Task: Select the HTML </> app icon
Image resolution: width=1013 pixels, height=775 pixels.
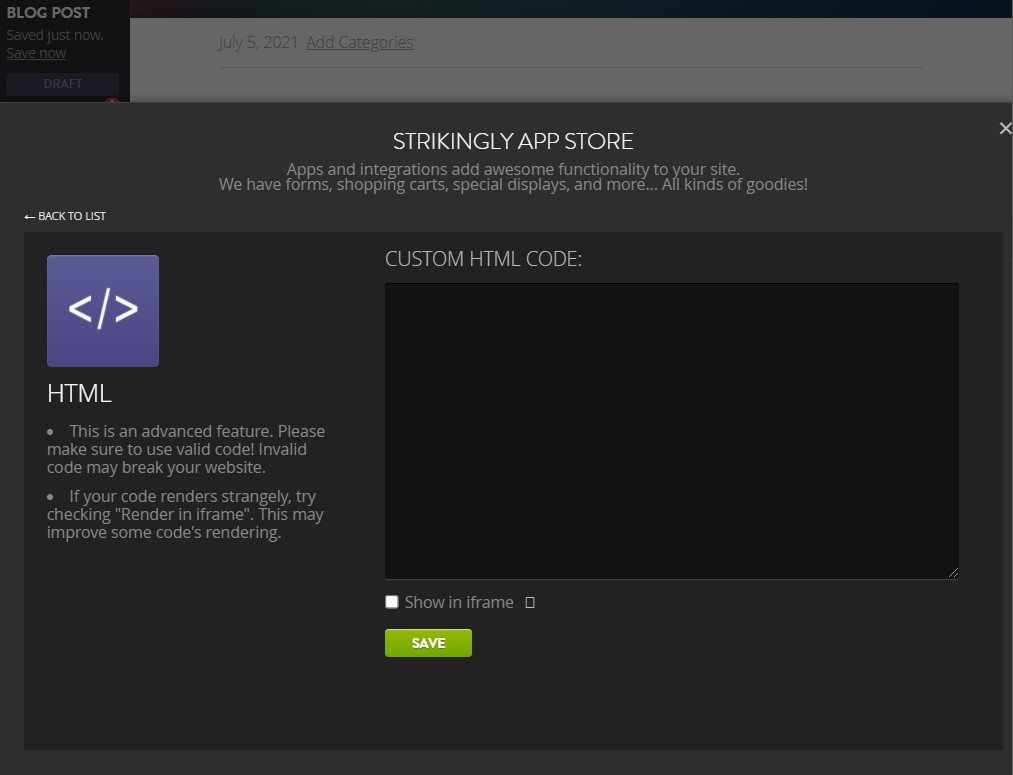Action: point(102,310)
